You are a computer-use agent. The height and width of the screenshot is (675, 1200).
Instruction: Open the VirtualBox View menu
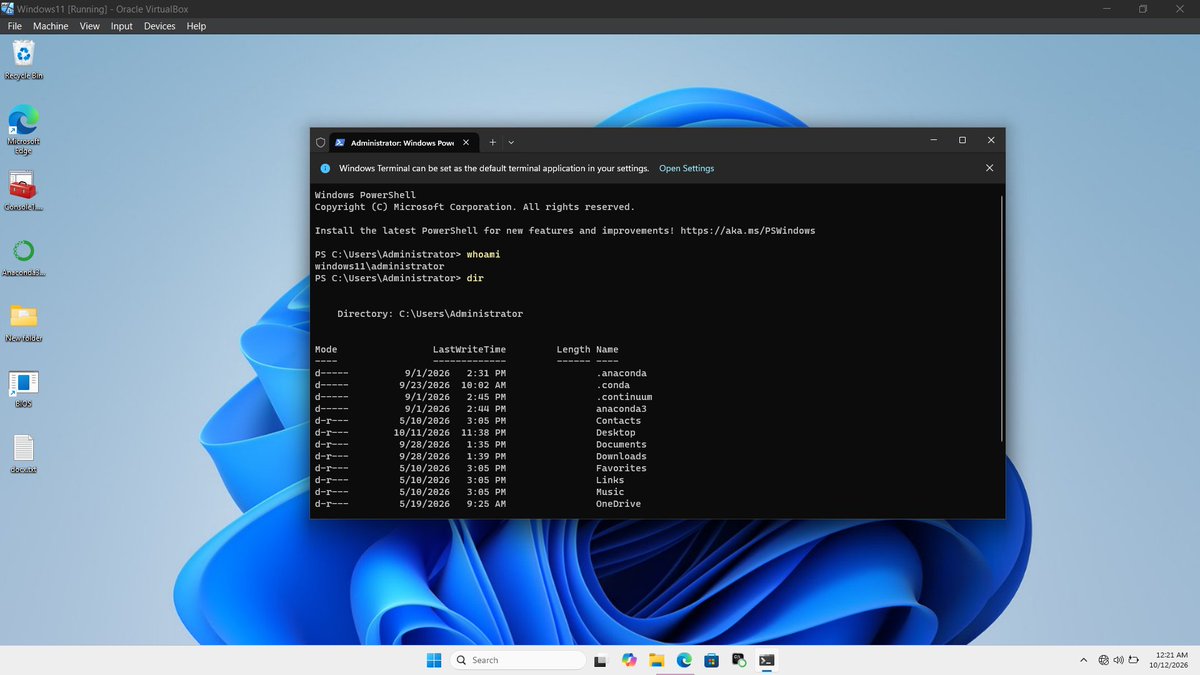tap(90, 26)
